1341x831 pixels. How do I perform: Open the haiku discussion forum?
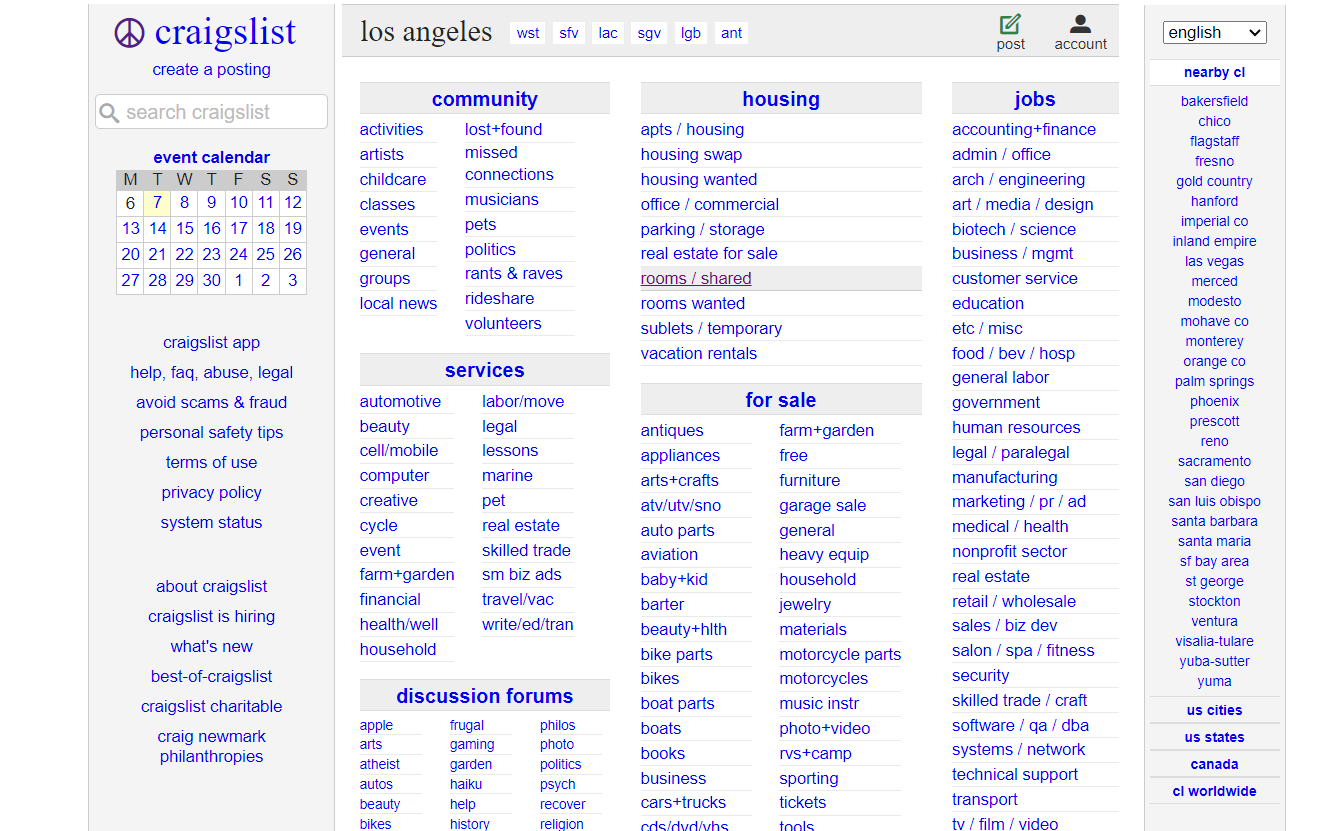point(466,784)
